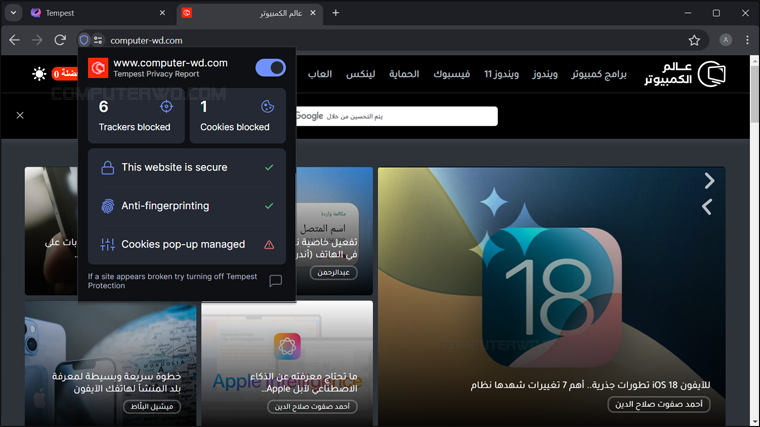Open the 6 Trackers blocked card
The height and width of the screenshot is (427, 760).
coord(136,115)
